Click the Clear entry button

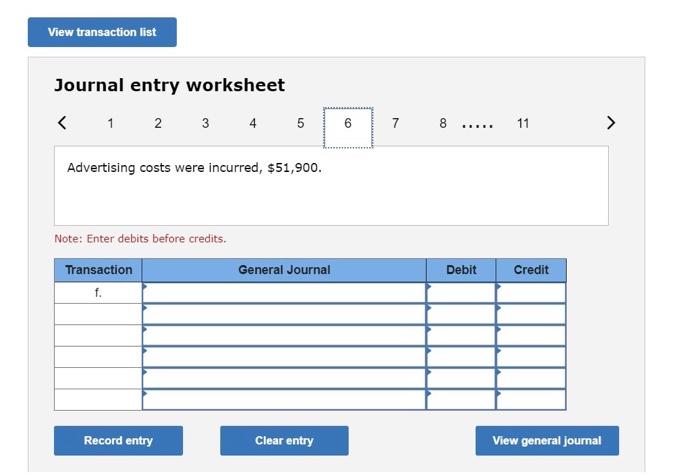[x=284, y=441]
